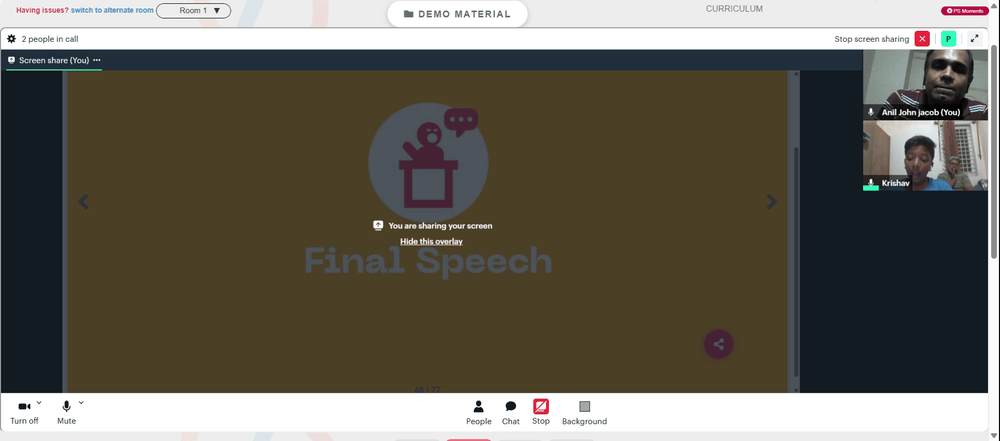Click Hide this overlay link
This screenshot has width=1000, height=441.
click(431, 241)
